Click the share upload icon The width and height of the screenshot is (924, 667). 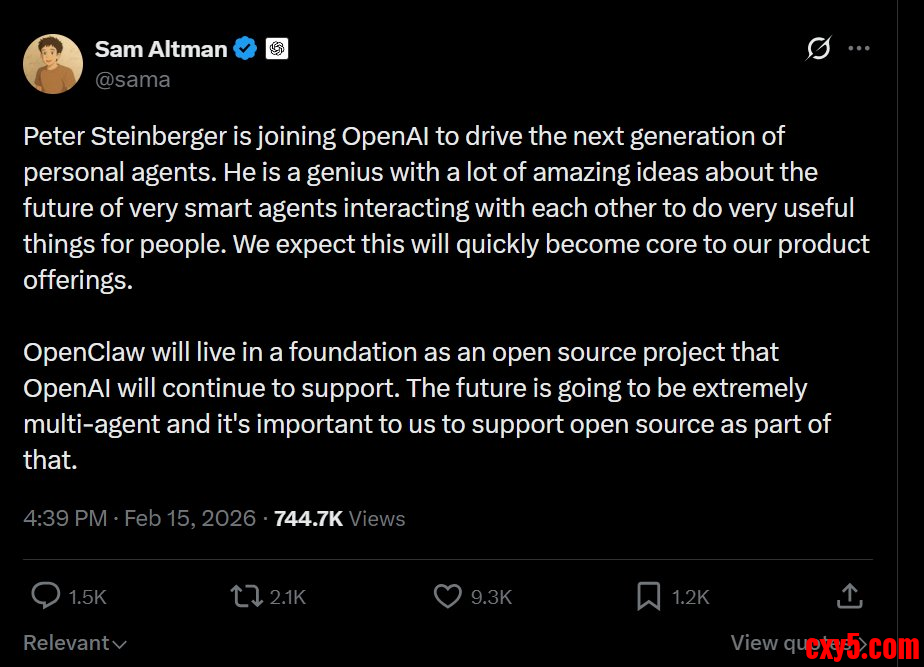(x=849, y=597)
